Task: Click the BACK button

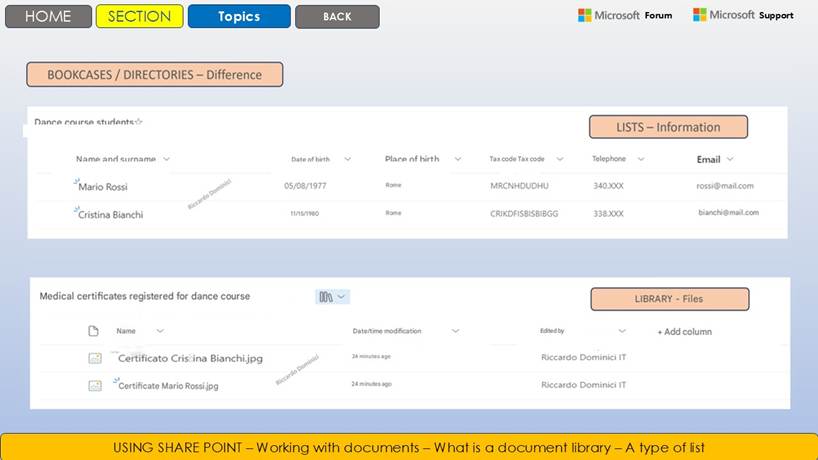Action: coord(337,16)
